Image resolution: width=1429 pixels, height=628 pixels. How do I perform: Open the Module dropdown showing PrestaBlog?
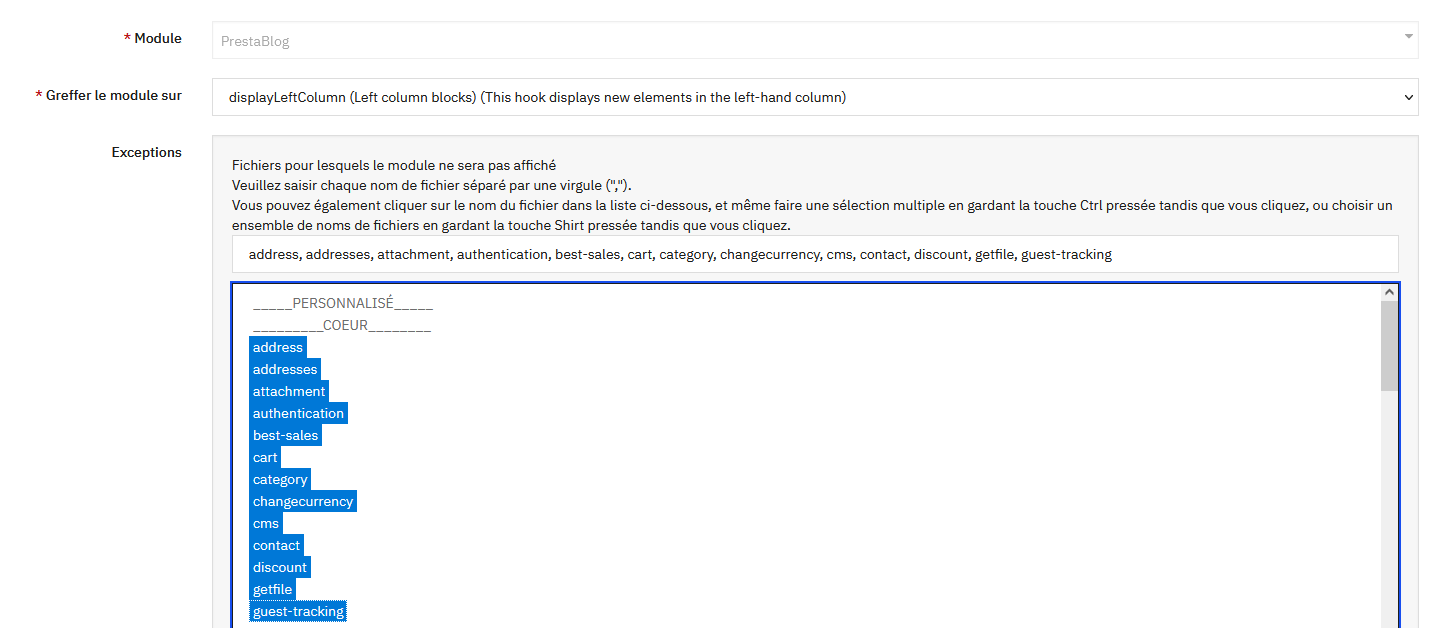click(x=814, y=41)
